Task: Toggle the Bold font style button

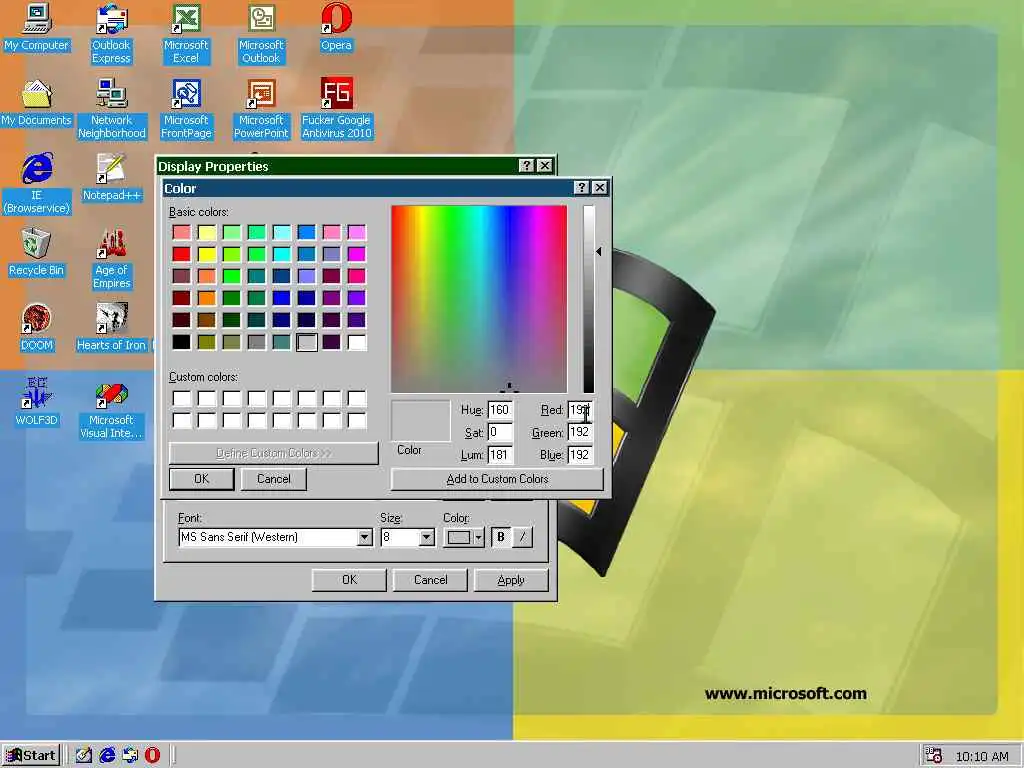Action: pyautogui.click(x=501, y=537)
